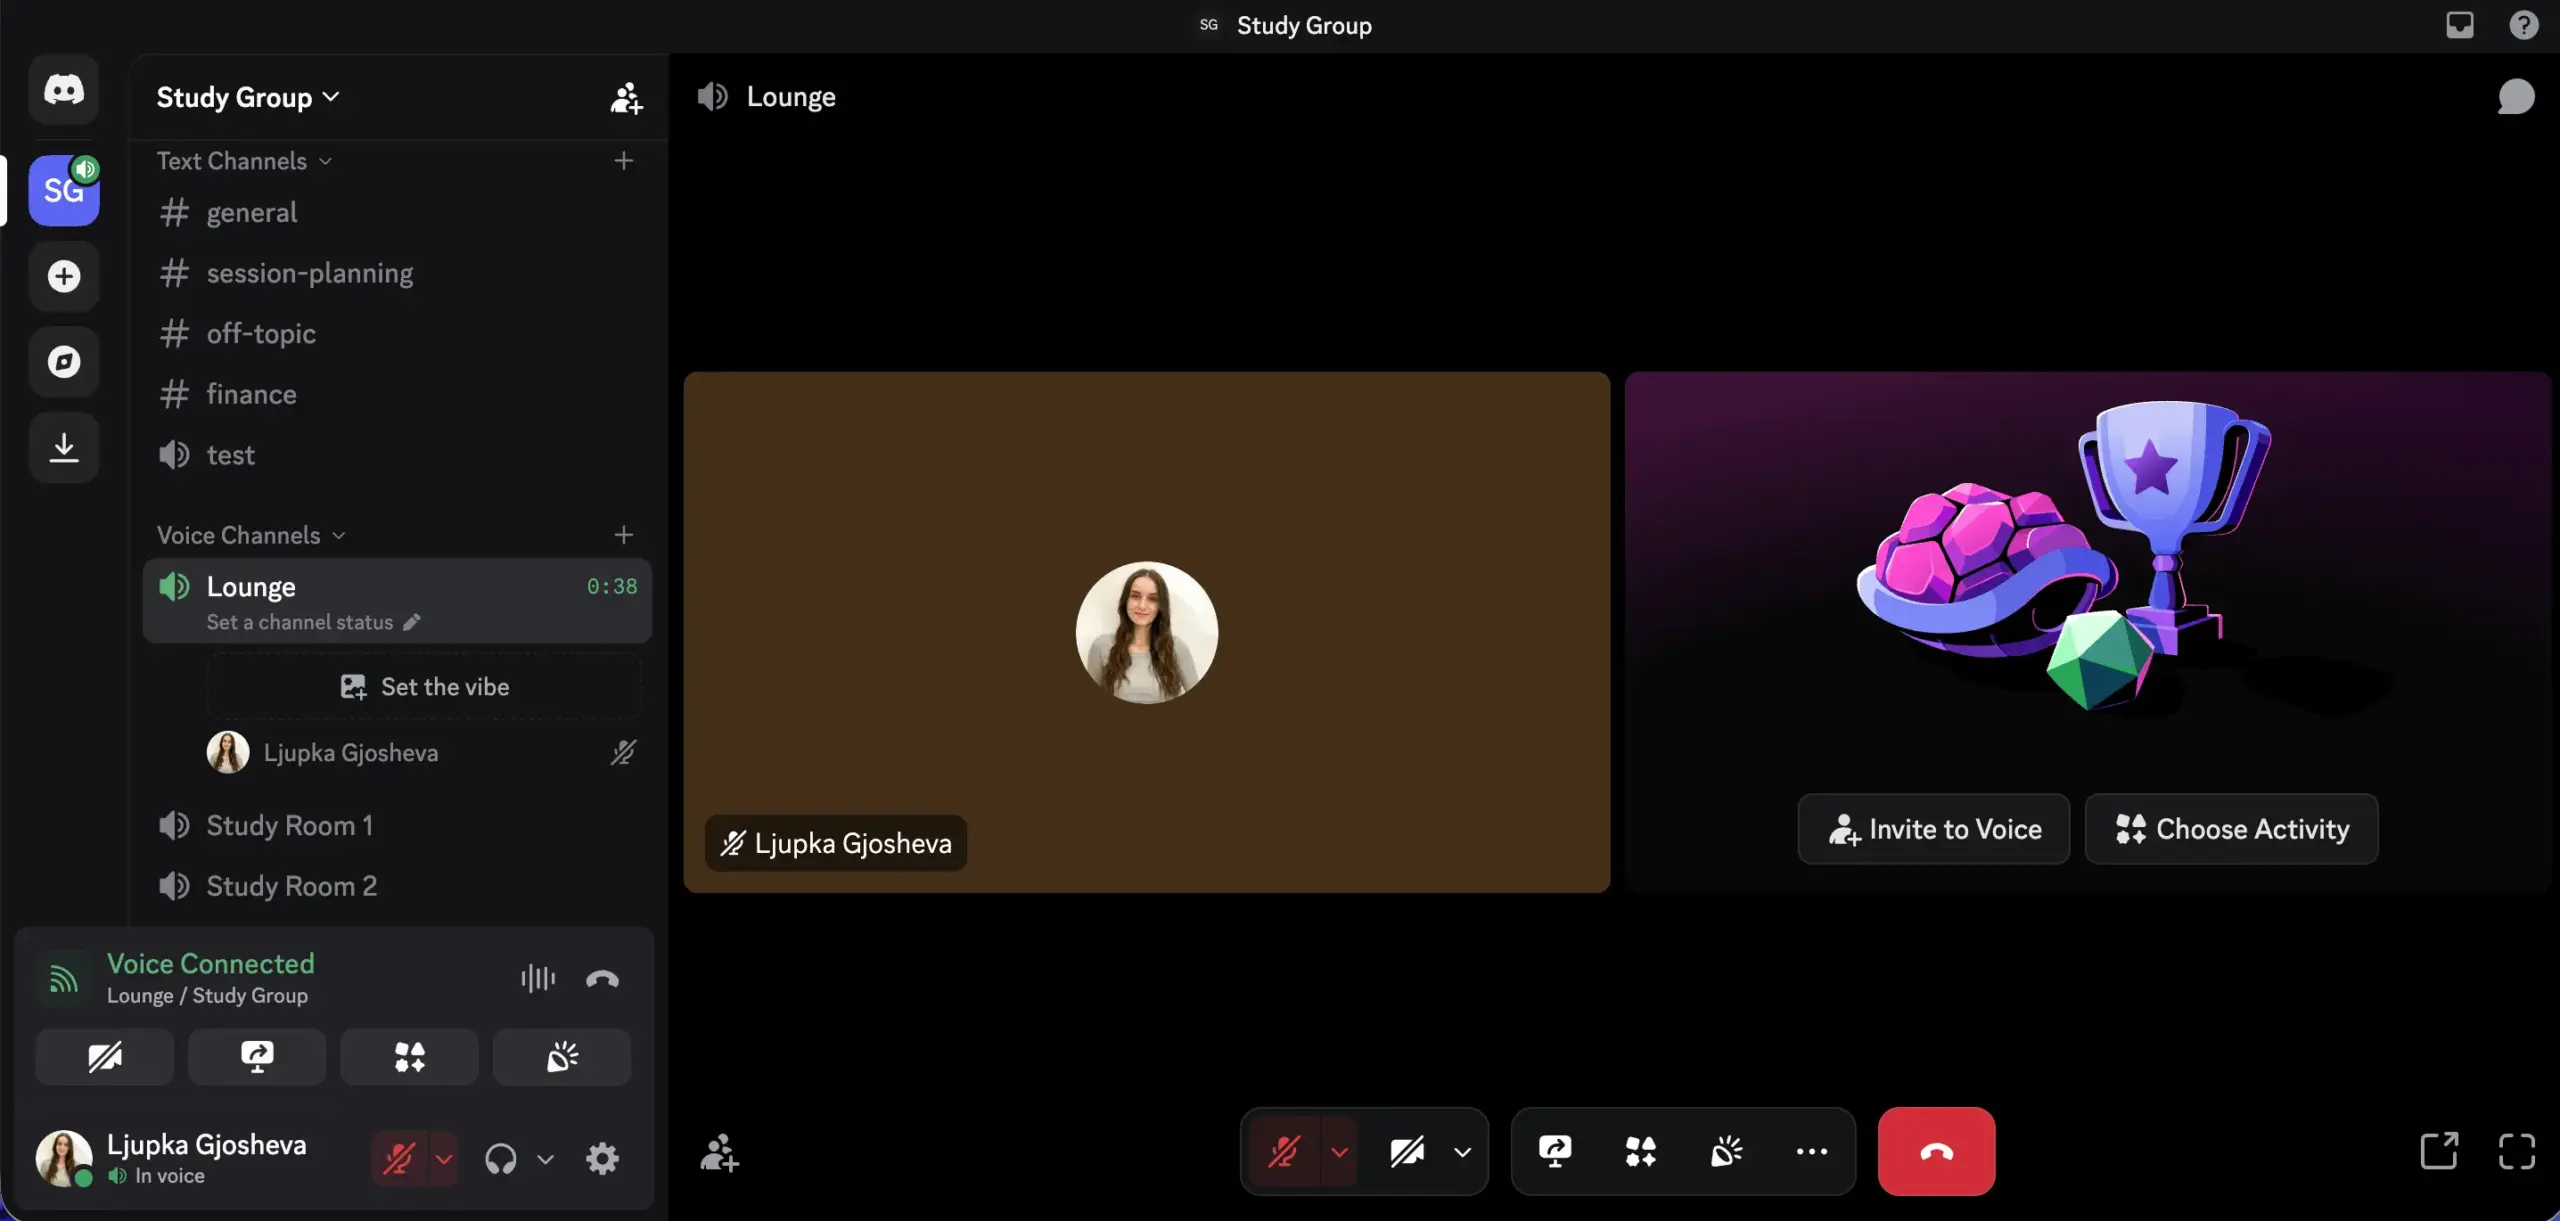The height and width of the screenshot is (1221, 2560).
Task: Open Study Group server dropdown menu
Action: click(248, 98)
